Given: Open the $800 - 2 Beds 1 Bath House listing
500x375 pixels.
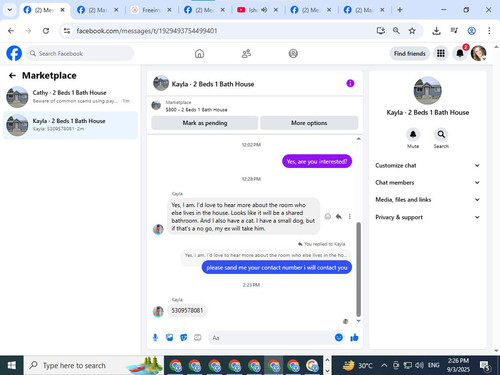Looking at the screenshot, I should click(x=196, y=106).
